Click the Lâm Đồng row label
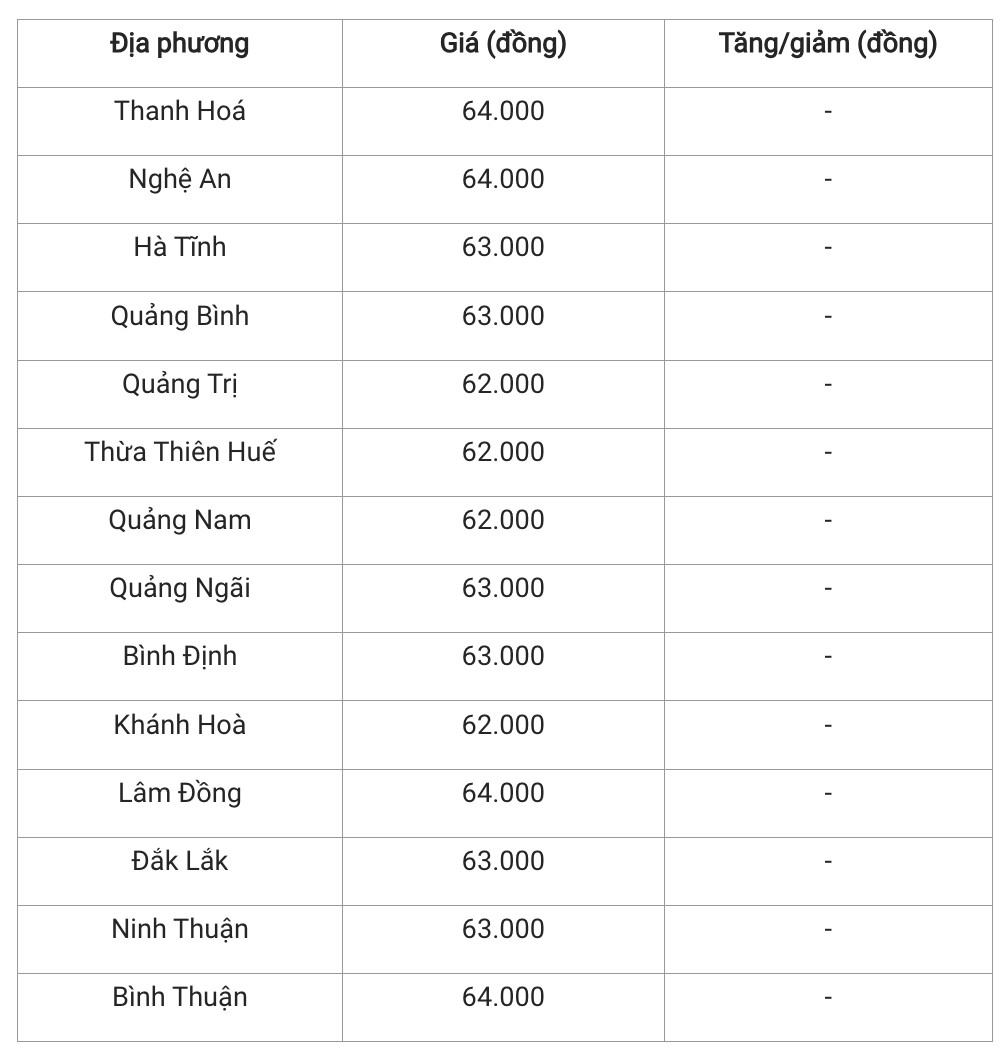1004x1056 pixels. [180, 793]
